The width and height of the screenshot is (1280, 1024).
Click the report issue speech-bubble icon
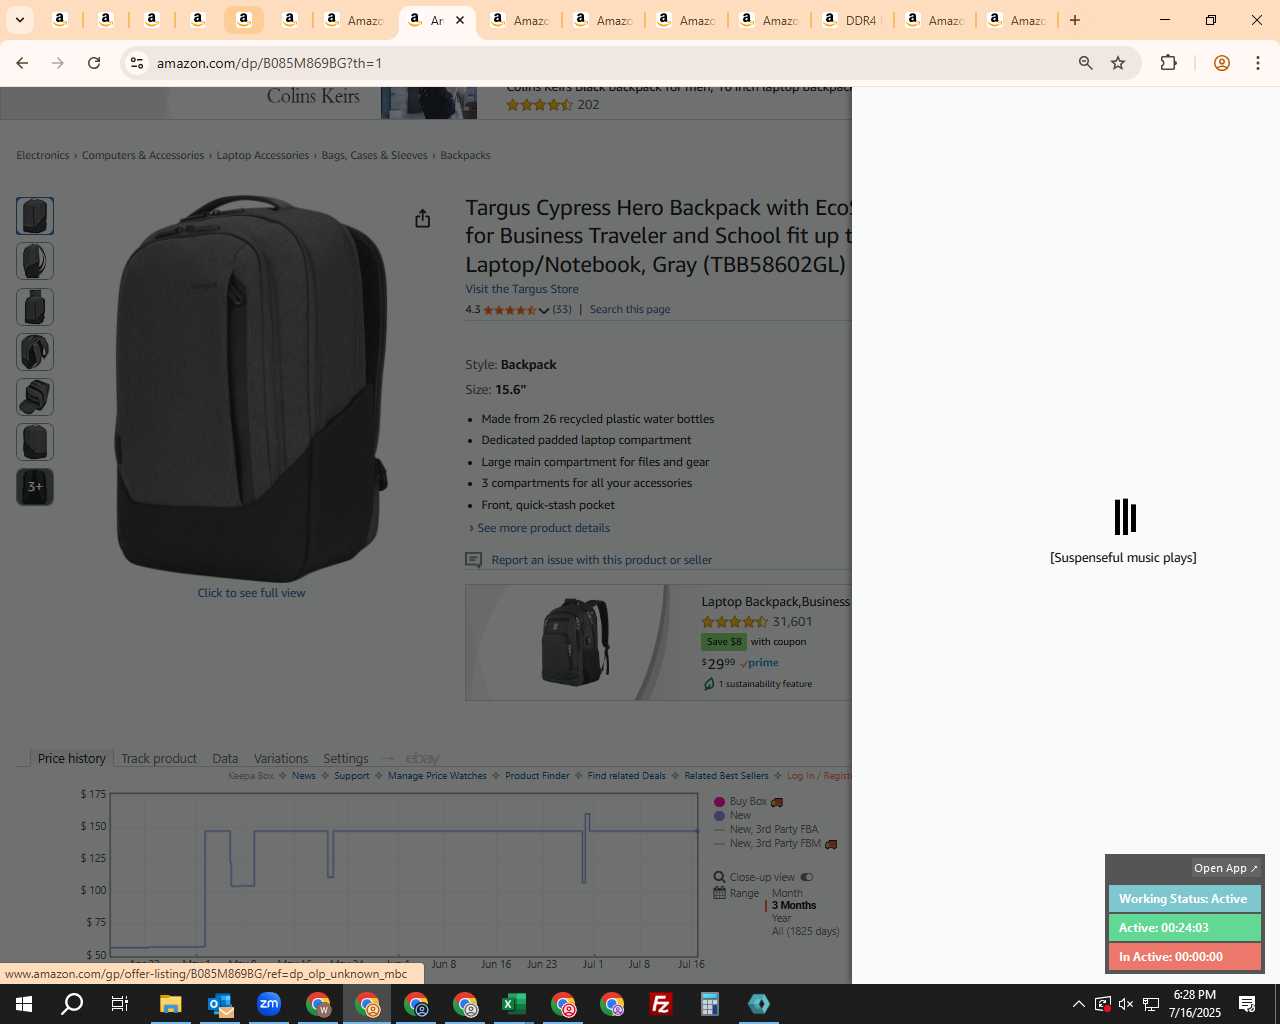point(474,560)
